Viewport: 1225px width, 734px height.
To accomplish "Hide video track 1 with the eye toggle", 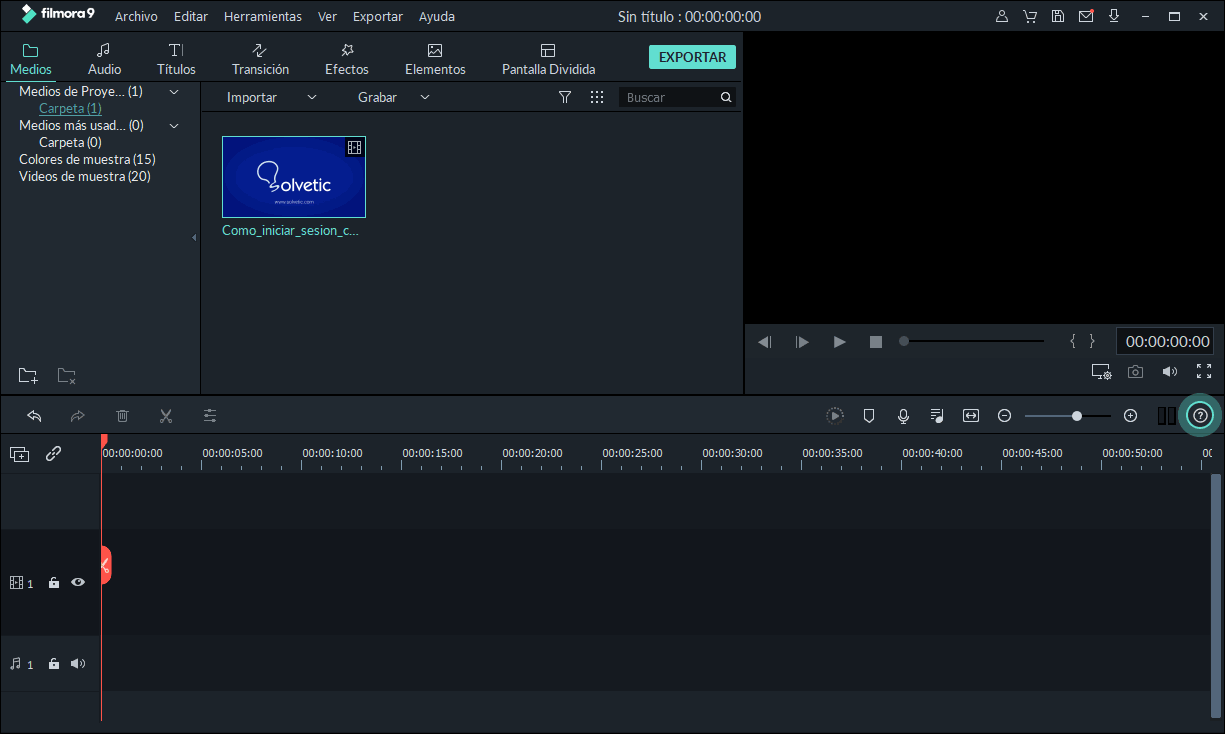I will pyautogui.click(x=77, y=582).
